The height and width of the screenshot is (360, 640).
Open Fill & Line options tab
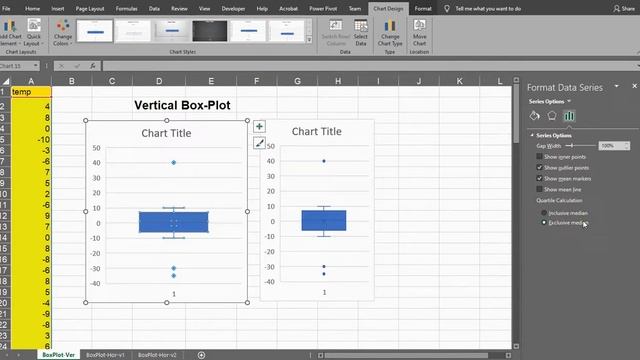point(534,116)
